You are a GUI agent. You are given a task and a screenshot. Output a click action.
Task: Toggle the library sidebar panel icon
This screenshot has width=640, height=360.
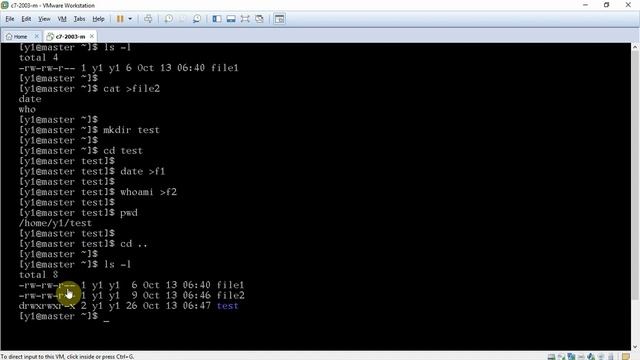coord(217,19)
